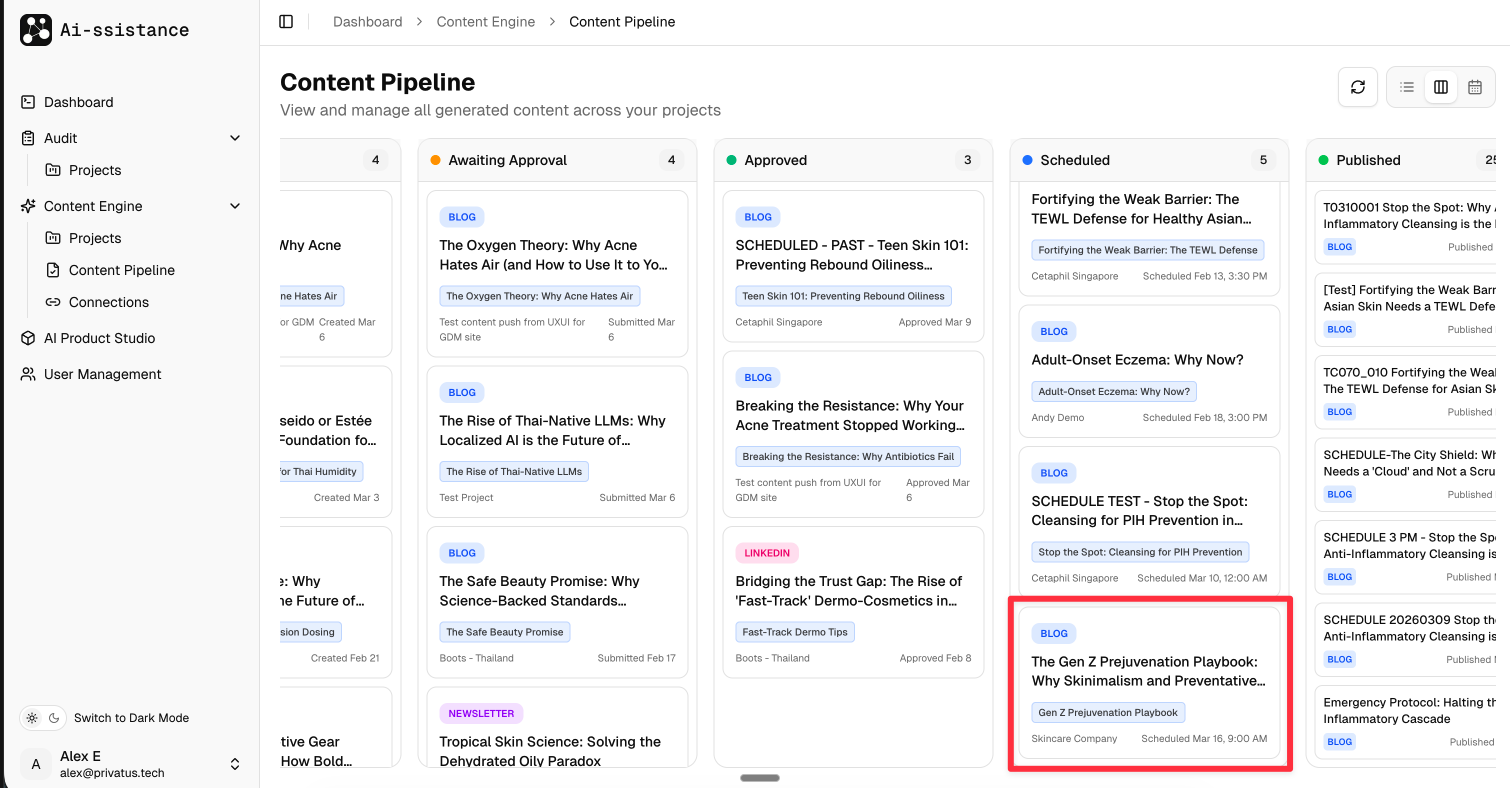This screenshot has width=1510, height=788.
Task: Click Content Engine in the breadcrumb trail
Action: click(486, 21)
